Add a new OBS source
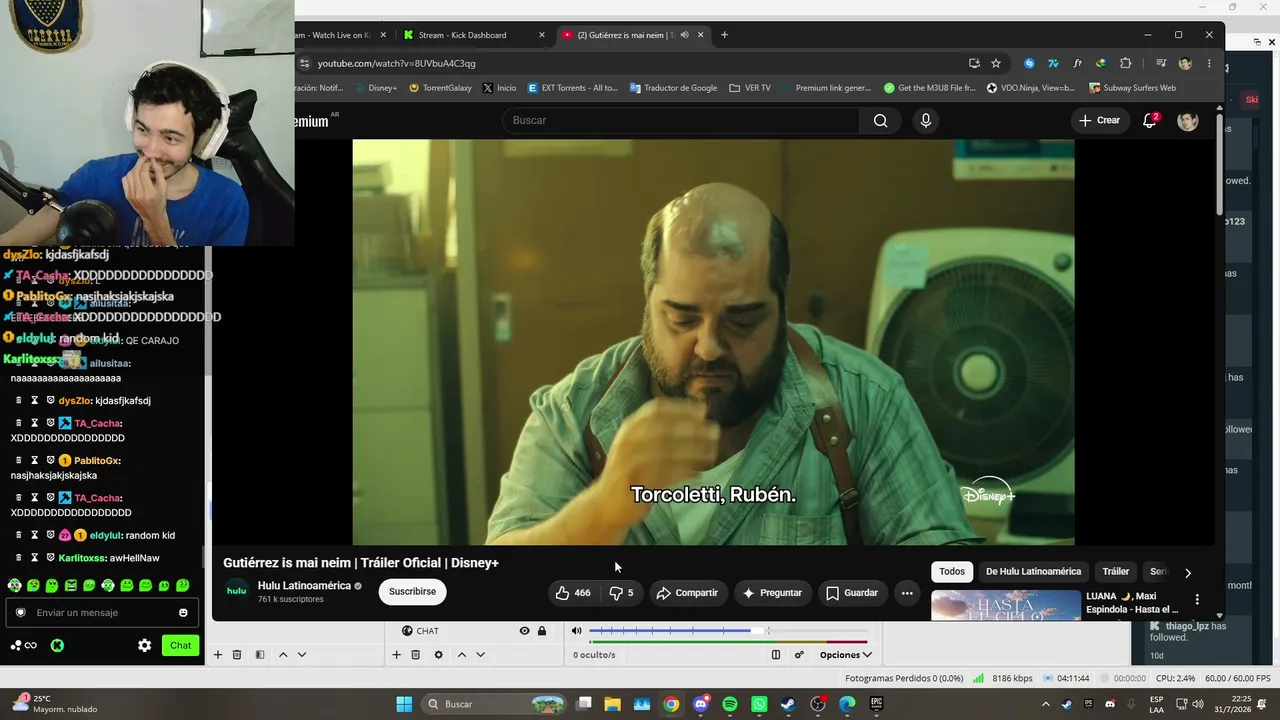 point(396,655)
